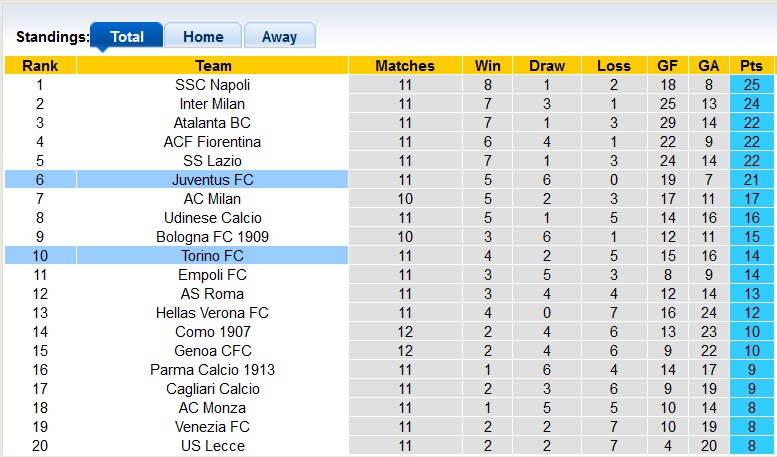
Task: Click the Matches column header
Action: [405, 66]
